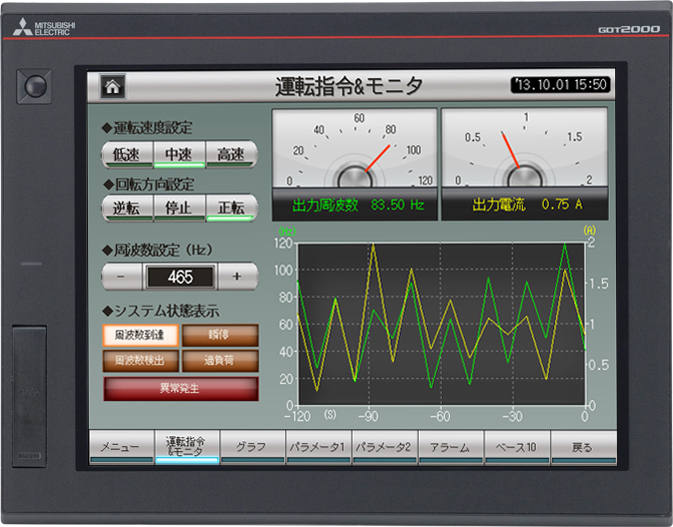
Task: Increase frequency with the plus button
Action: (x=237, y=277)
